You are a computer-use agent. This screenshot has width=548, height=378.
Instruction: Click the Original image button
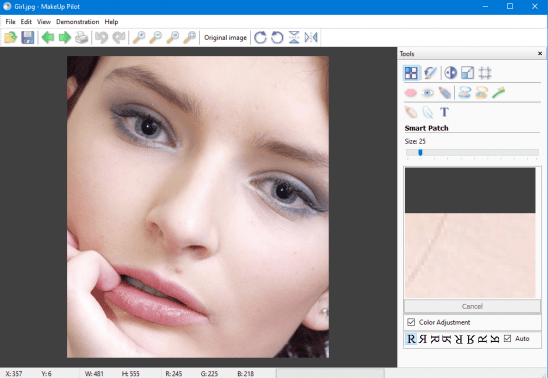225,37
